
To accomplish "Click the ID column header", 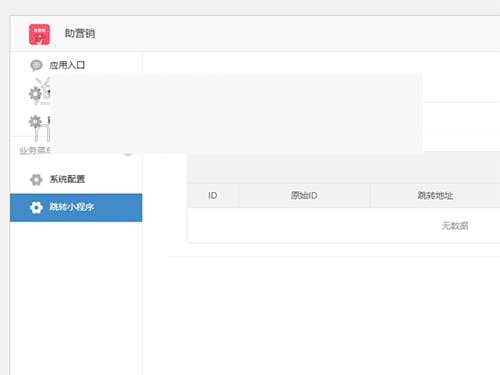I will coord(213,195).
